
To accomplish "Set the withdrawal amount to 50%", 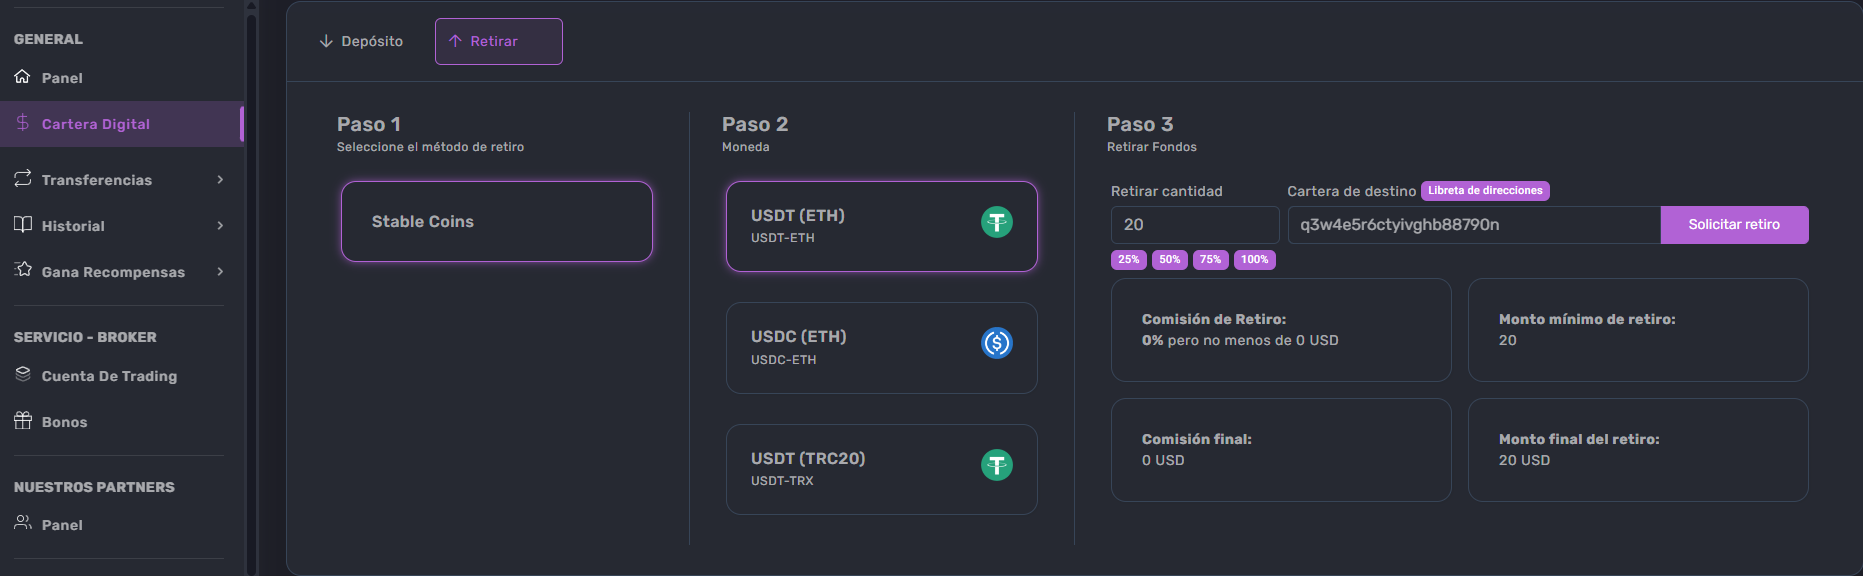I will 1169,259.
